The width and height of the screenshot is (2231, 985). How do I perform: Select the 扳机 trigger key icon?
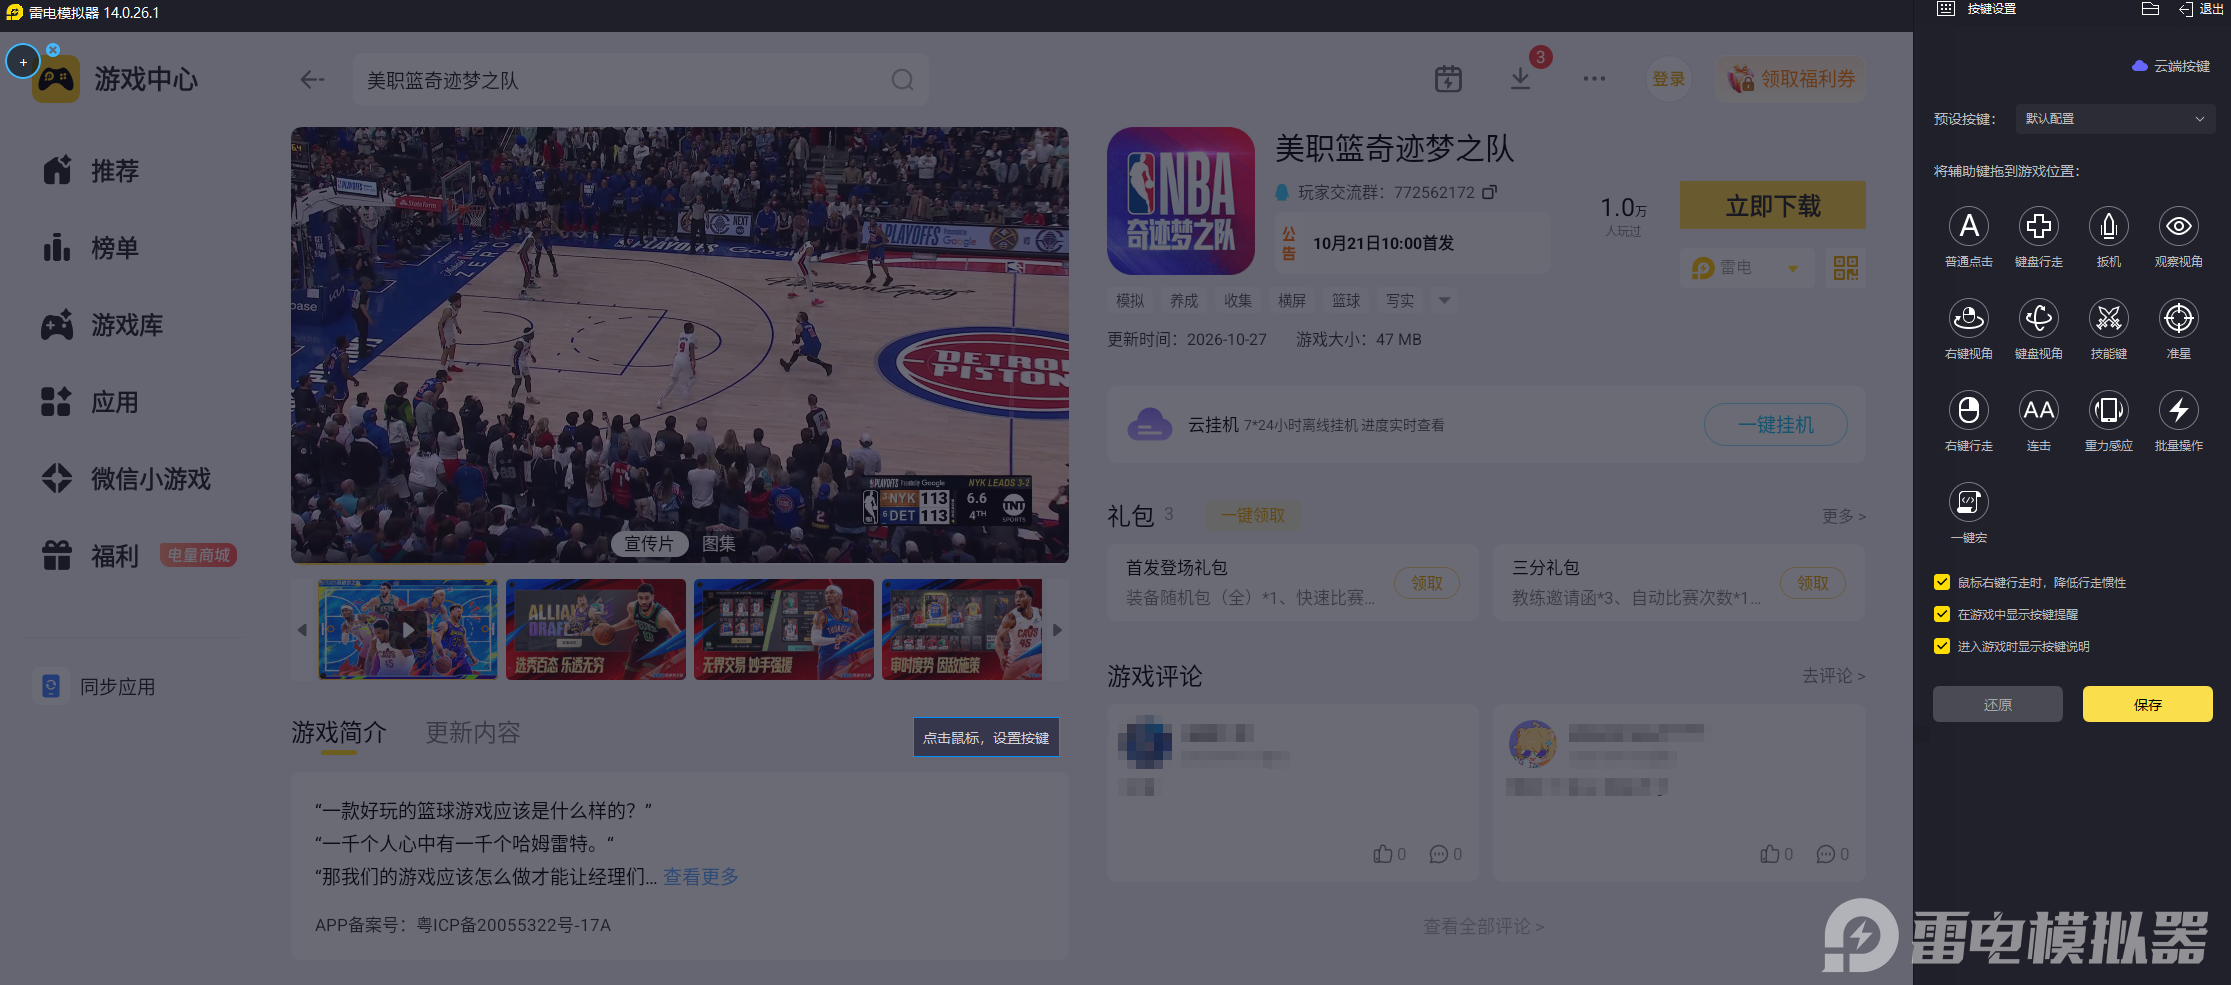tap(2108, 227)
